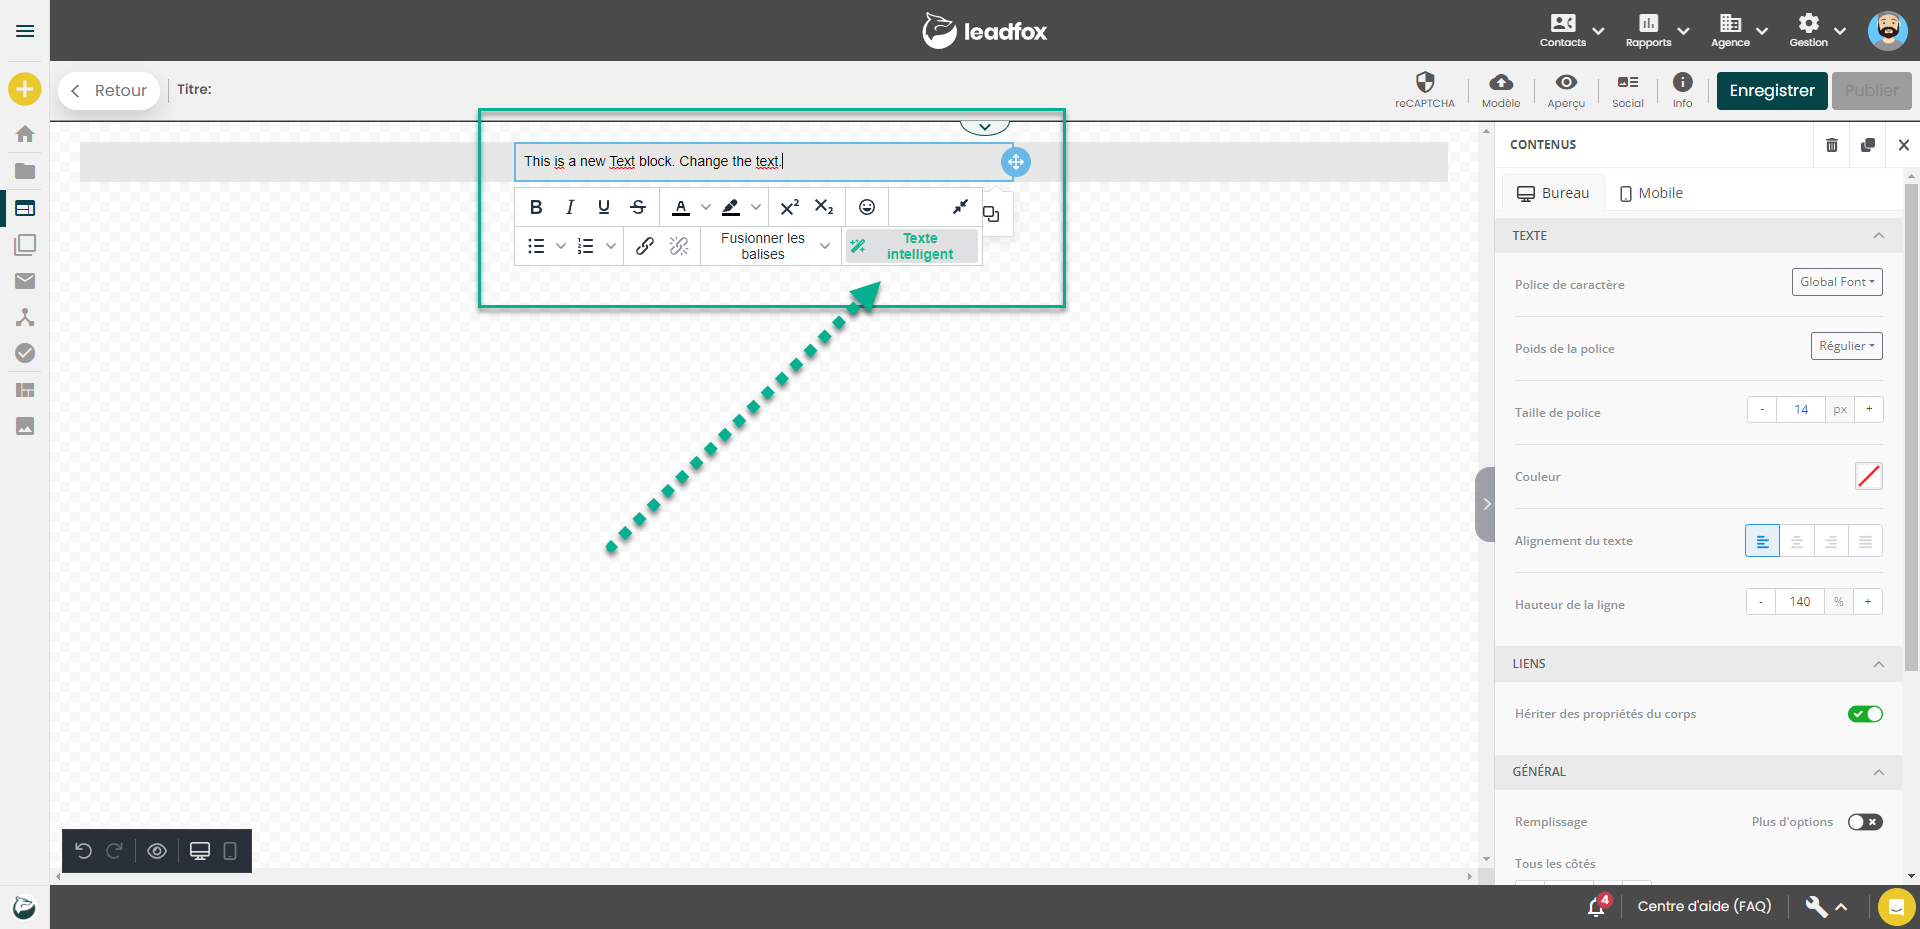Strike through the selected text
Image resolution: width=1920 pixels, height=929 pixels.
(638, 207)
